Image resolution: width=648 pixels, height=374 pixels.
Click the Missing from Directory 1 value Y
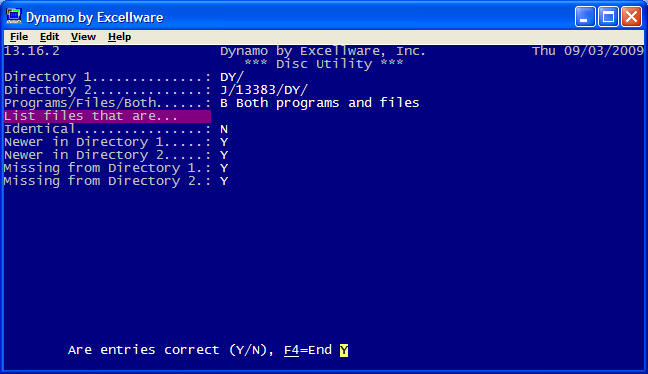point(224,168)
